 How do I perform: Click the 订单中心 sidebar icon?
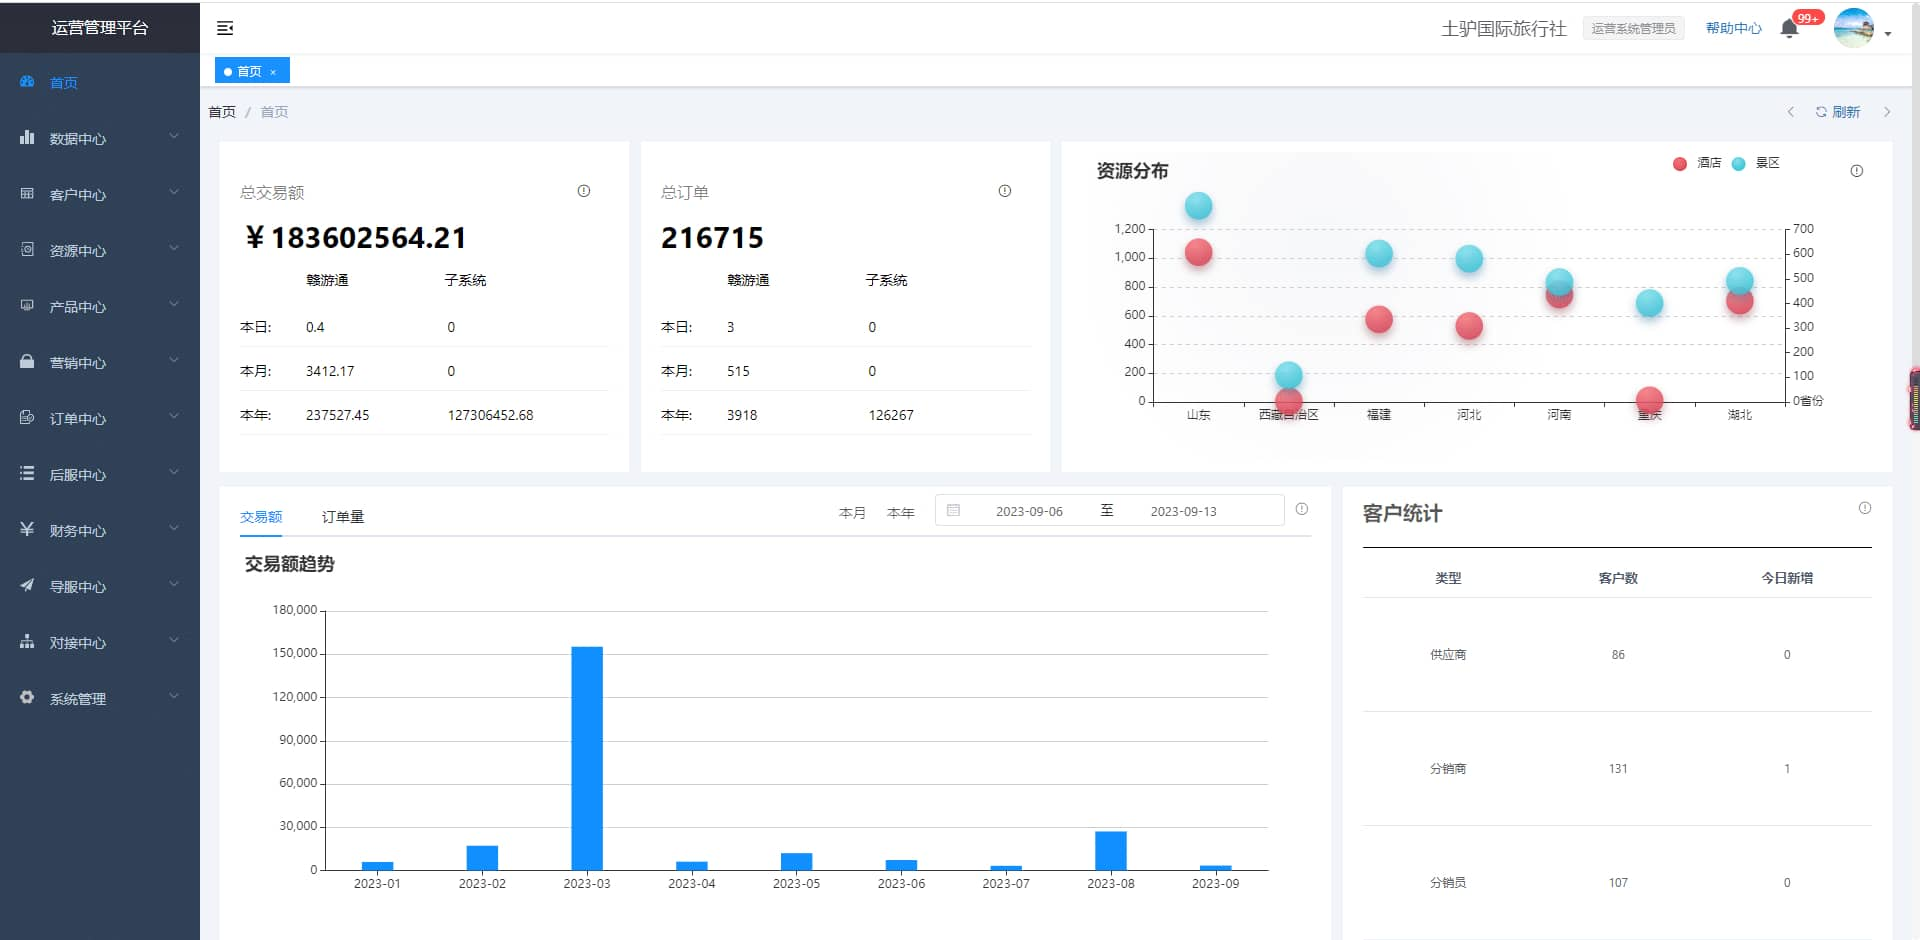(27, 417)
